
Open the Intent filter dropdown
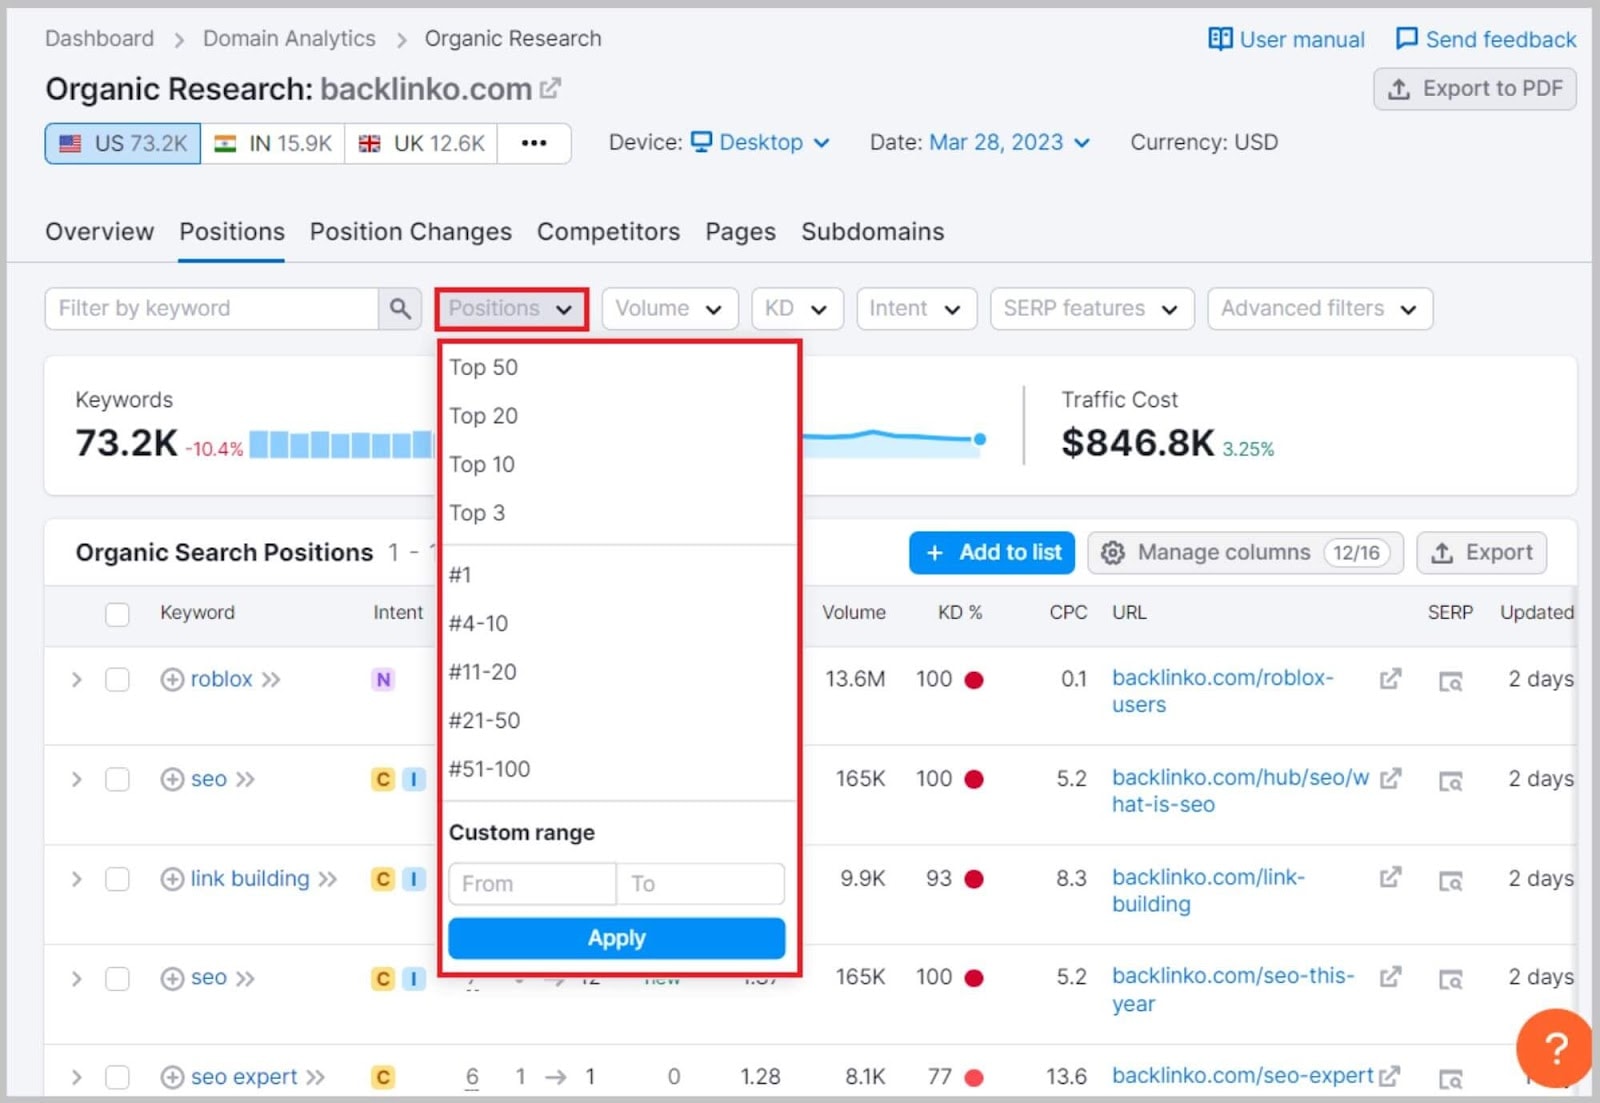(916, 309)
